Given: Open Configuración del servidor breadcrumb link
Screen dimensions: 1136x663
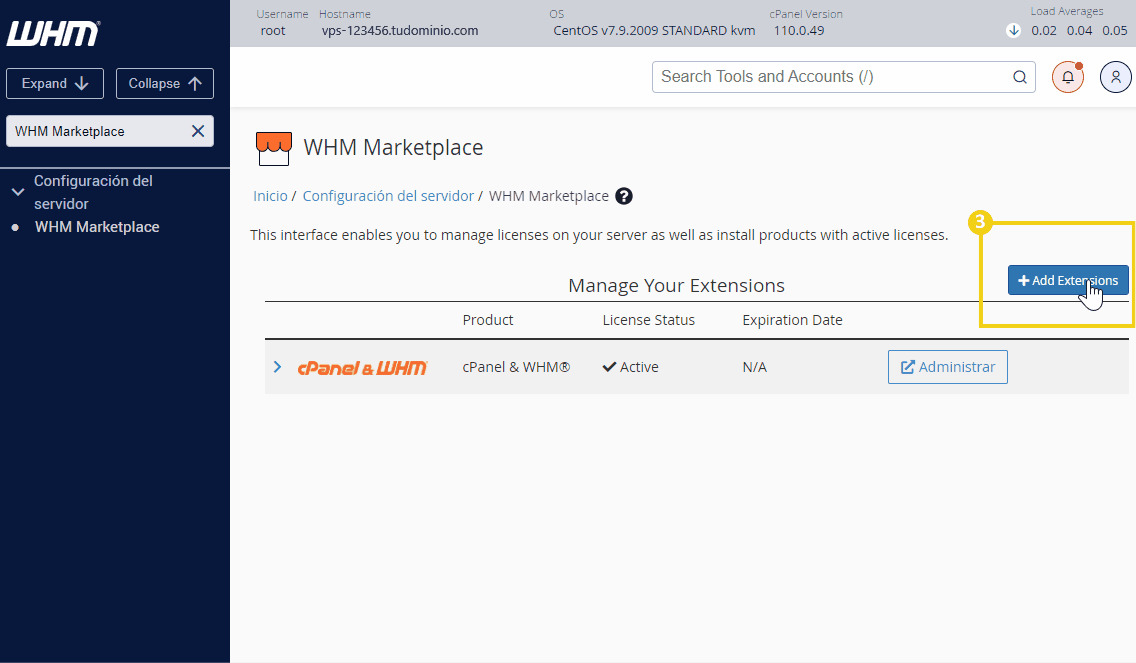Looking at the screenshot, I should 388,196.
